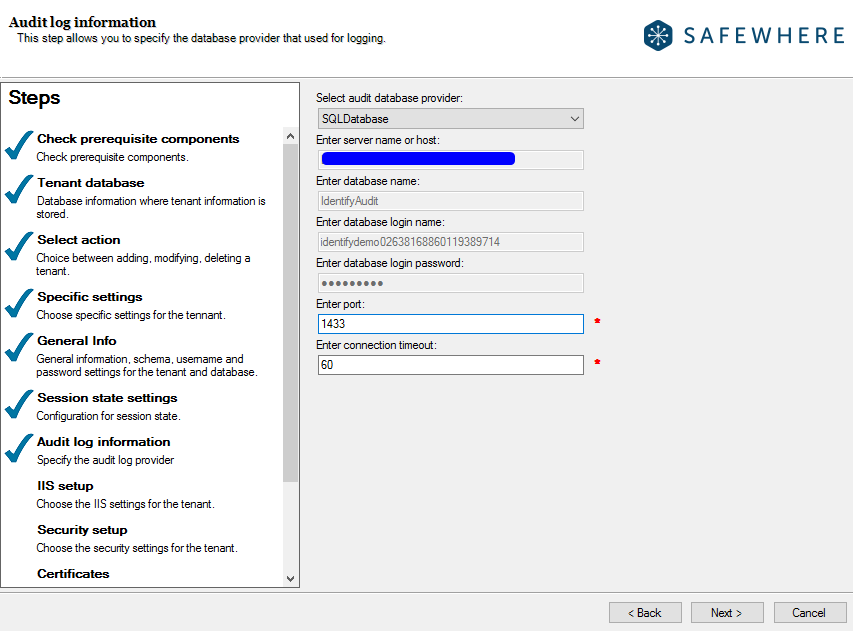Click the dropdown arrow on SQLDatabase selector
Image resolution: width=853 pixels, height=631 pixels.
click(576, 118)
